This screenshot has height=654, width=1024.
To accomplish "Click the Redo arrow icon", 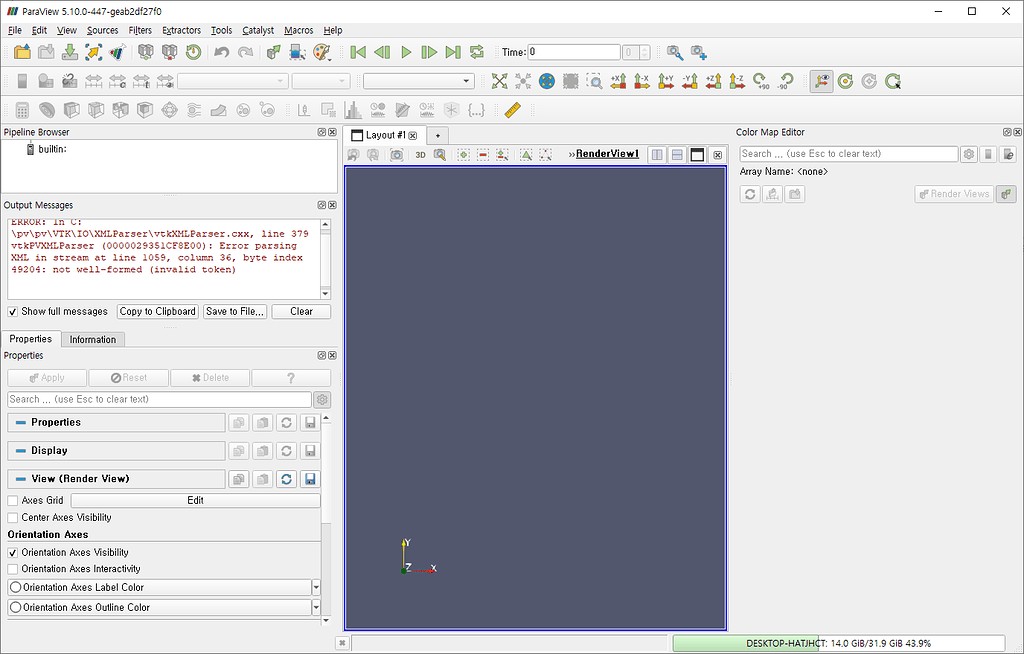I will [246, 52].
